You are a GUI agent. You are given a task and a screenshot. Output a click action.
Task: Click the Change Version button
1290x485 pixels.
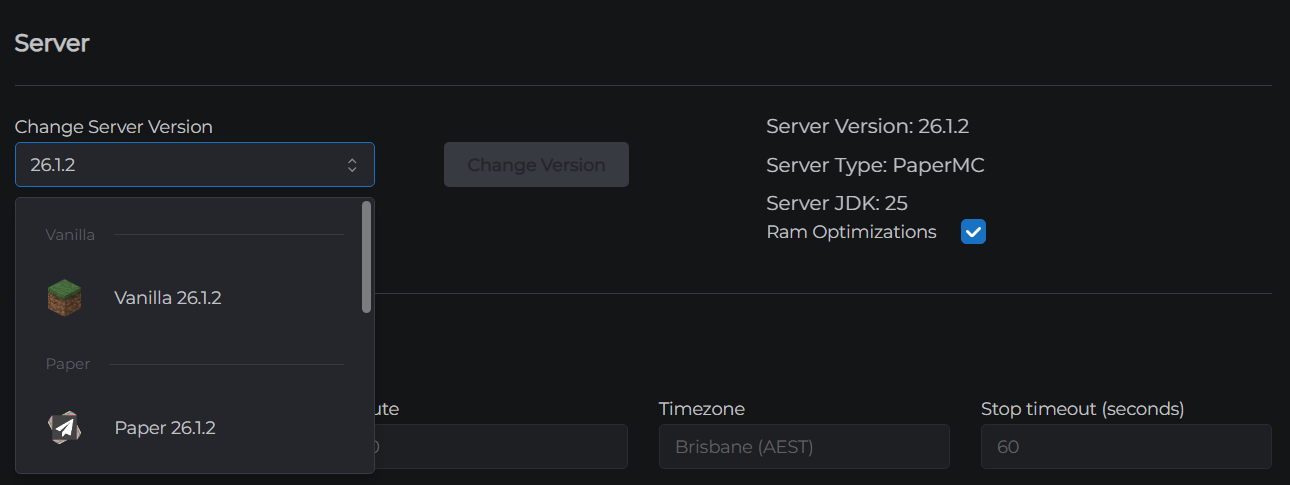coord(536,165)
